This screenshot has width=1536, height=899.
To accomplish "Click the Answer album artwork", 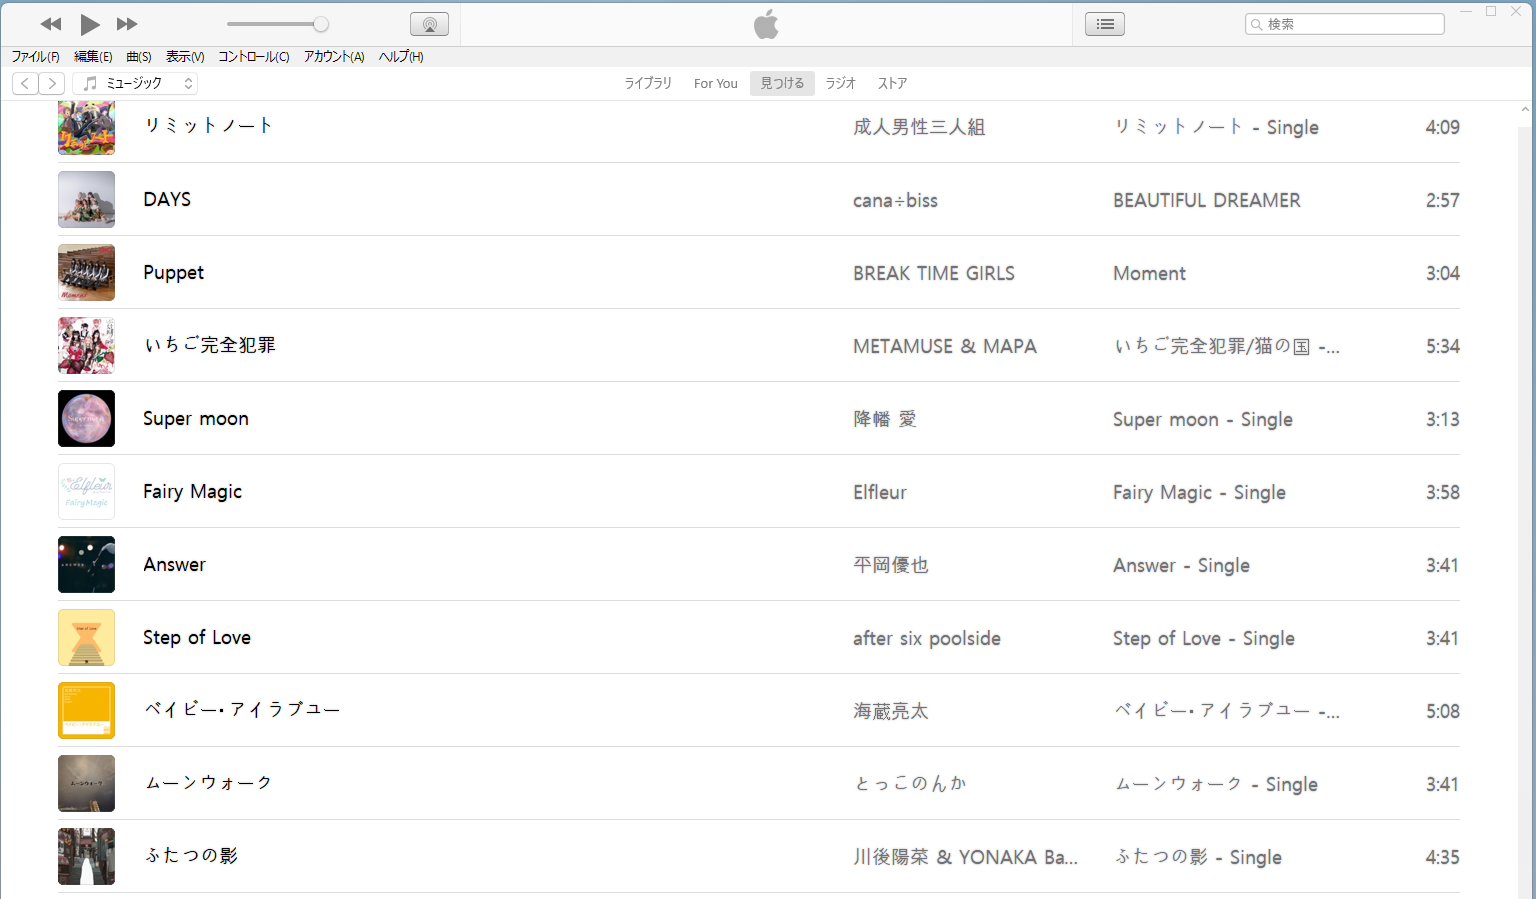I will [x=86, y=564].
